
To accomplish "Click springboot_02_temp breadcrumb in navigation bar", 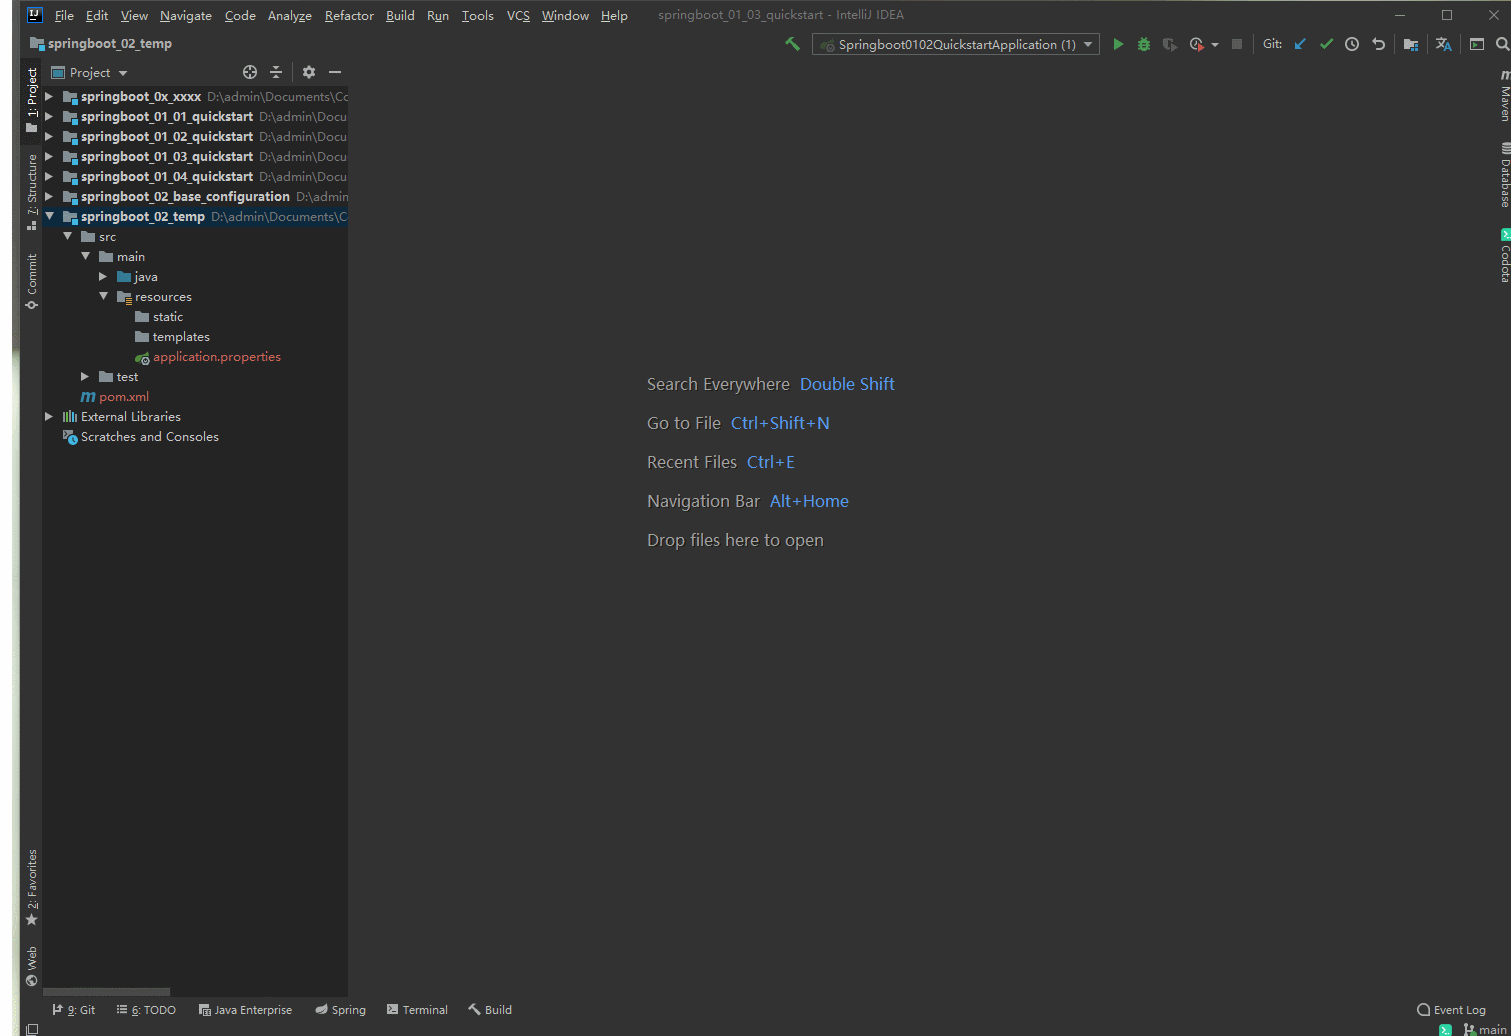I will tap(101, 44).
